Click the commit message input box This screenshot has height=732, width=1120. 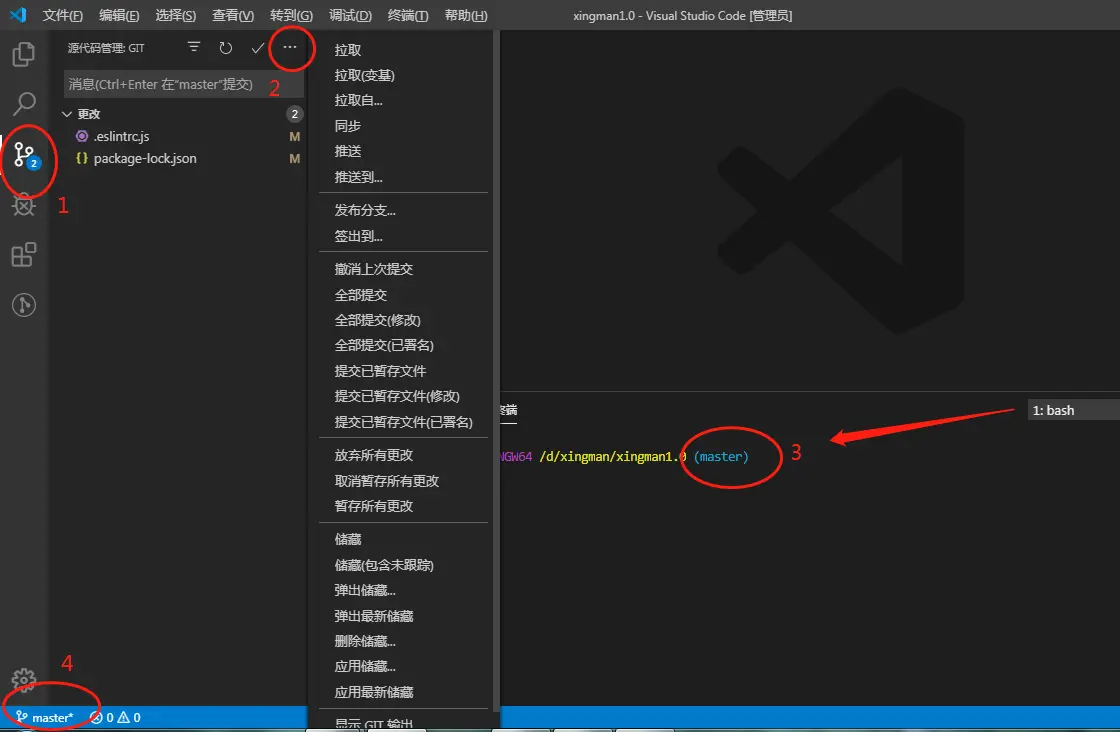pos(183,84)
